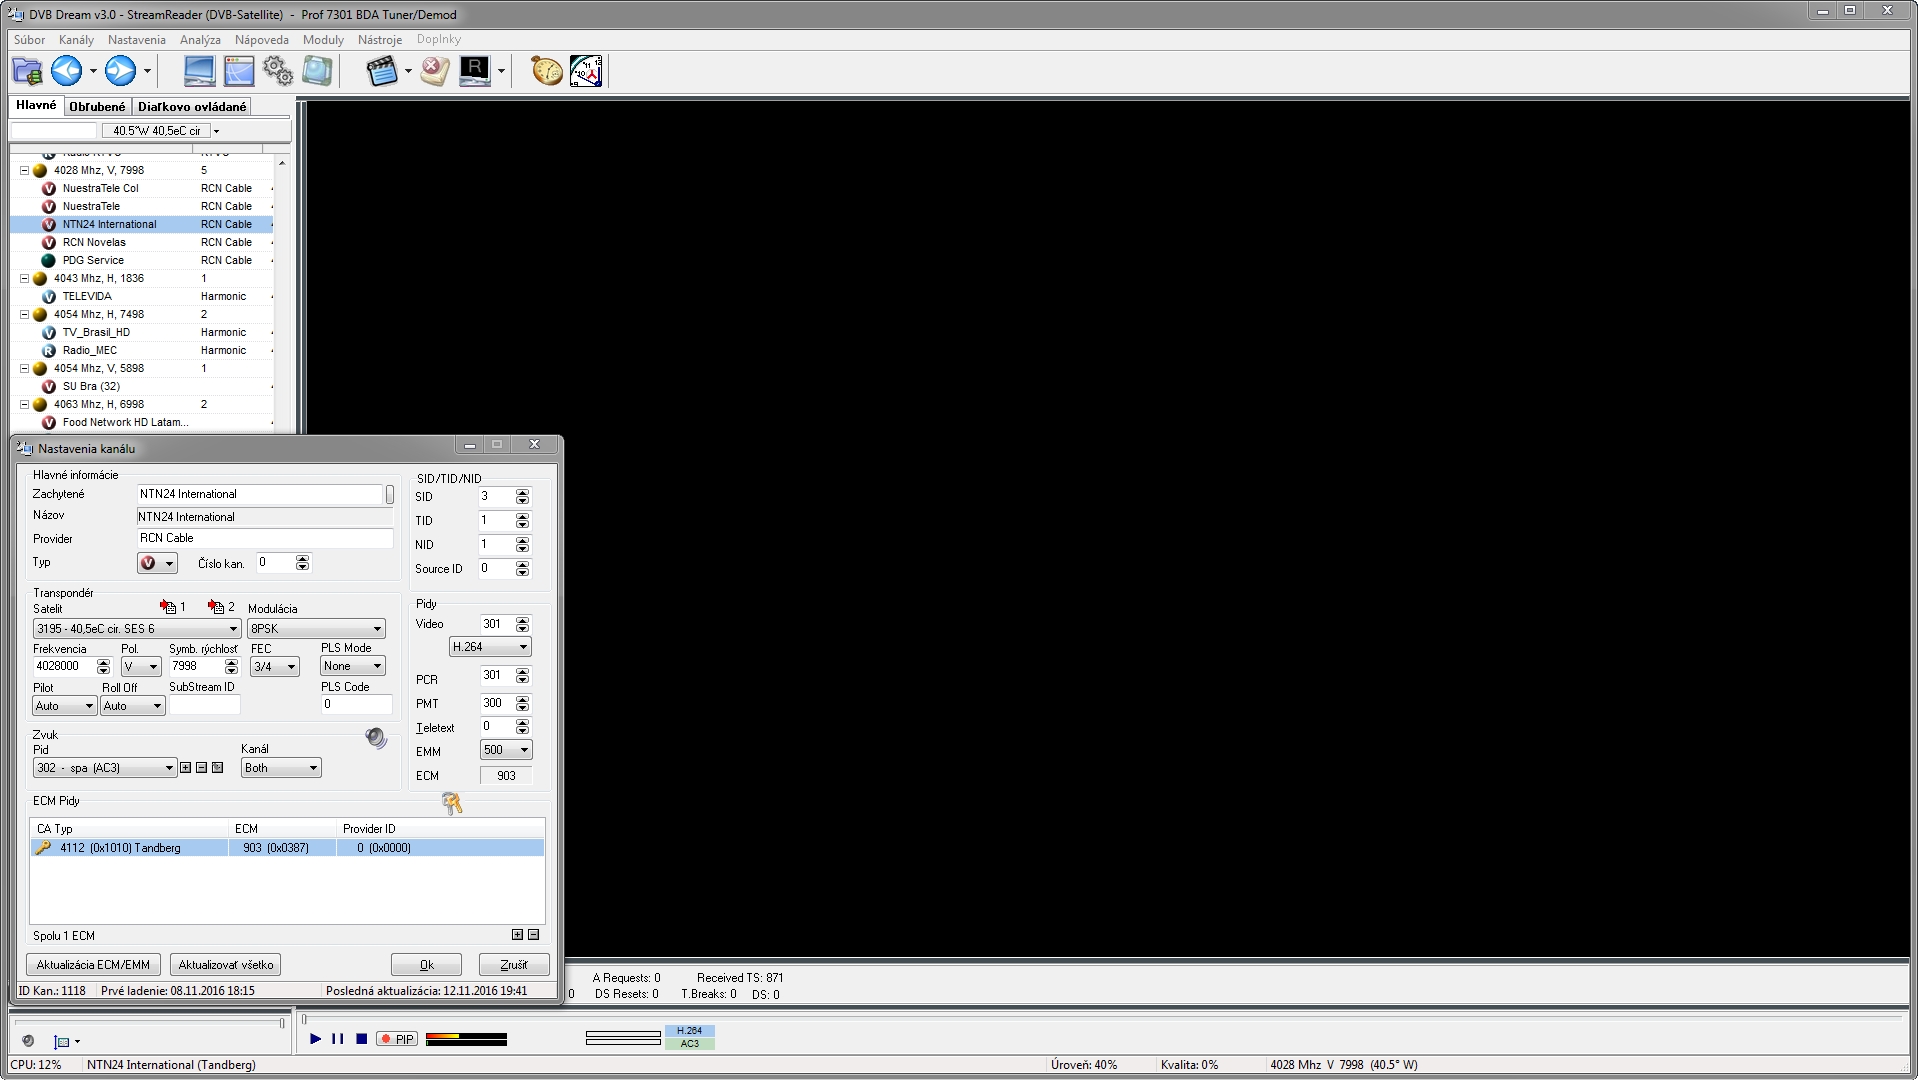Click the speaker icon in Zvuk section
Viewport: 1918px width, 1080px height.
coord(376,739)
